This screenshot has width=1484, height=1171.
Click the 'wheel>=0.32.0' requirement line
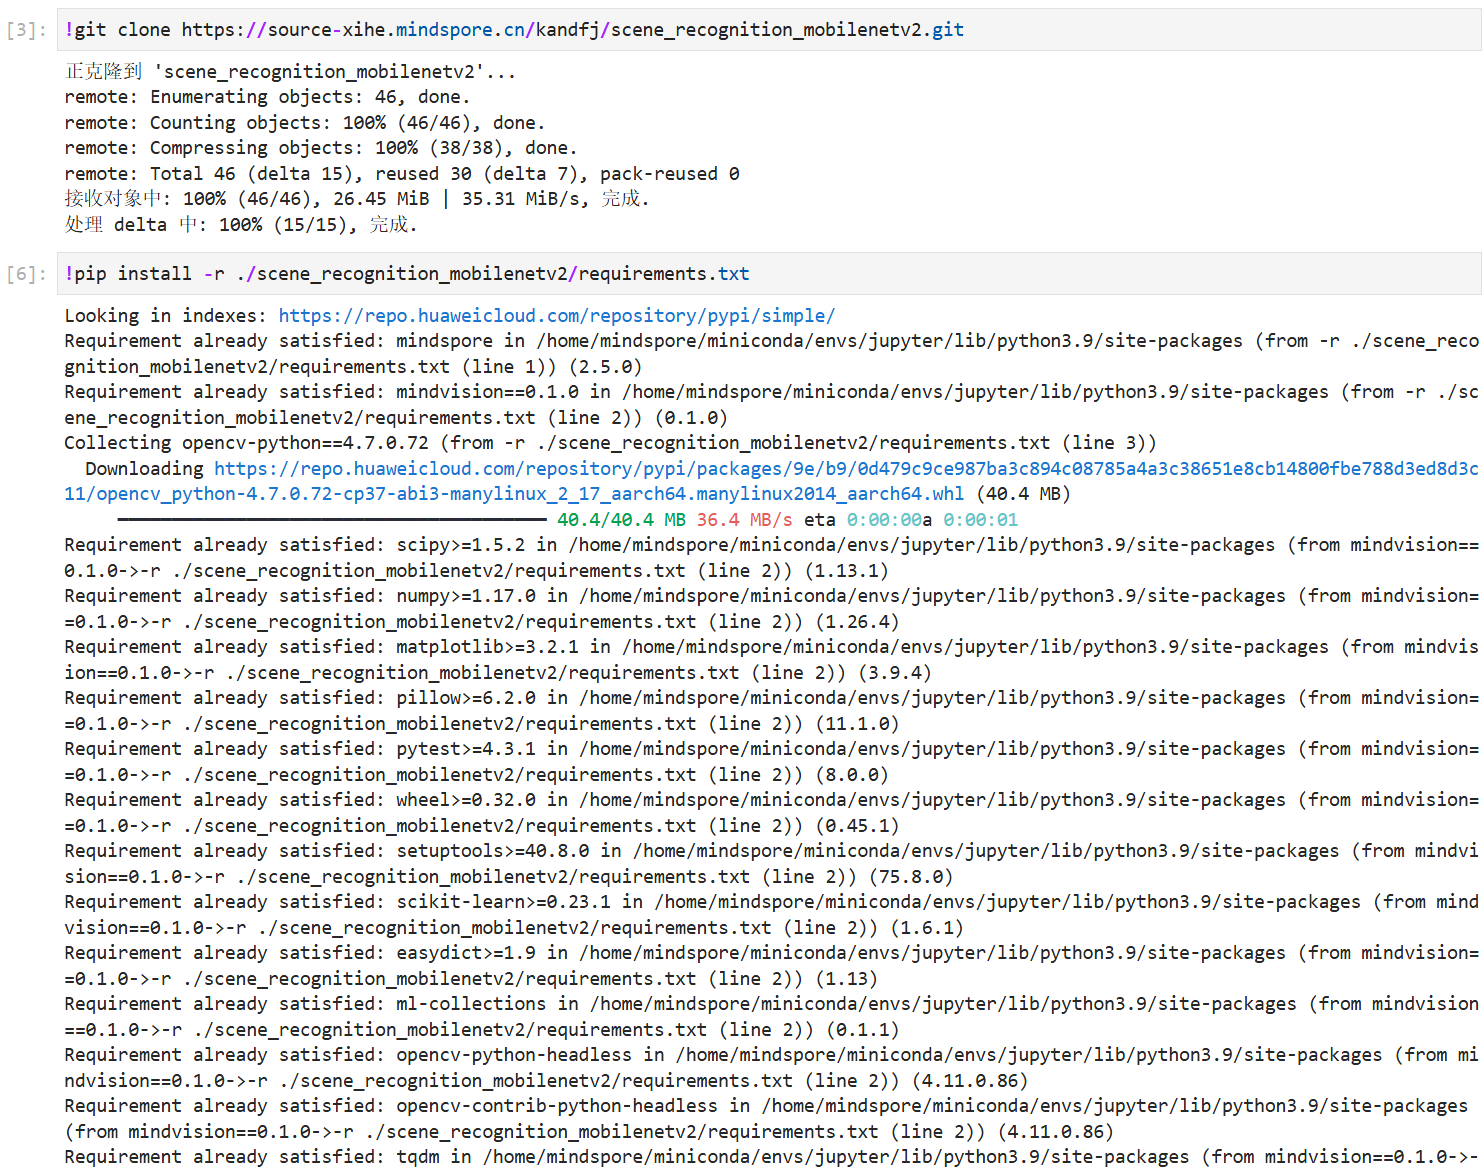tap(770, 813)
